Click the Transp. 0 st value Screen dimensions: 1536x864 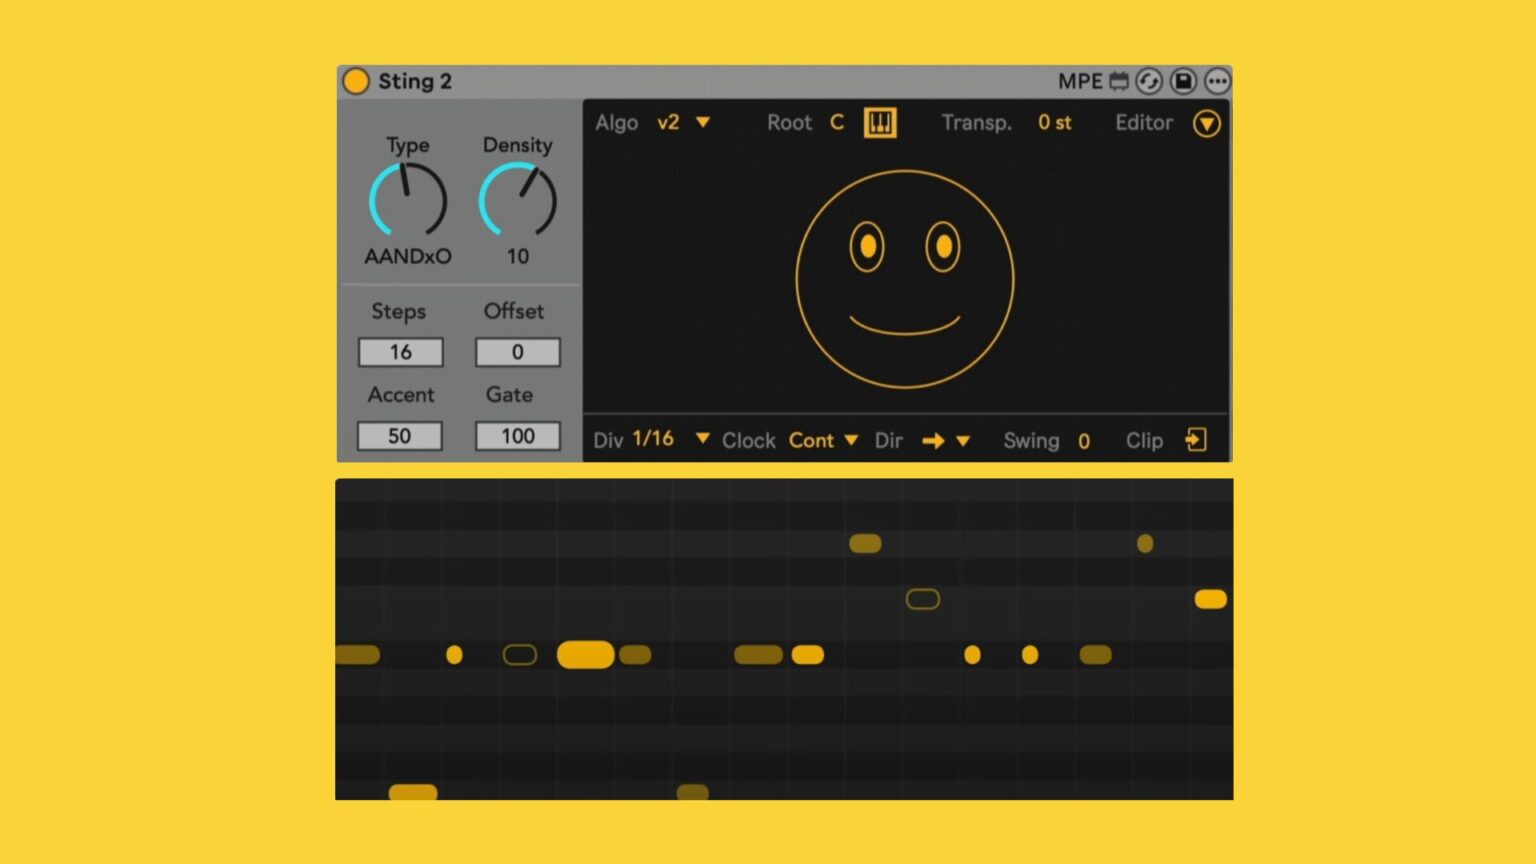click(1053, 122)
